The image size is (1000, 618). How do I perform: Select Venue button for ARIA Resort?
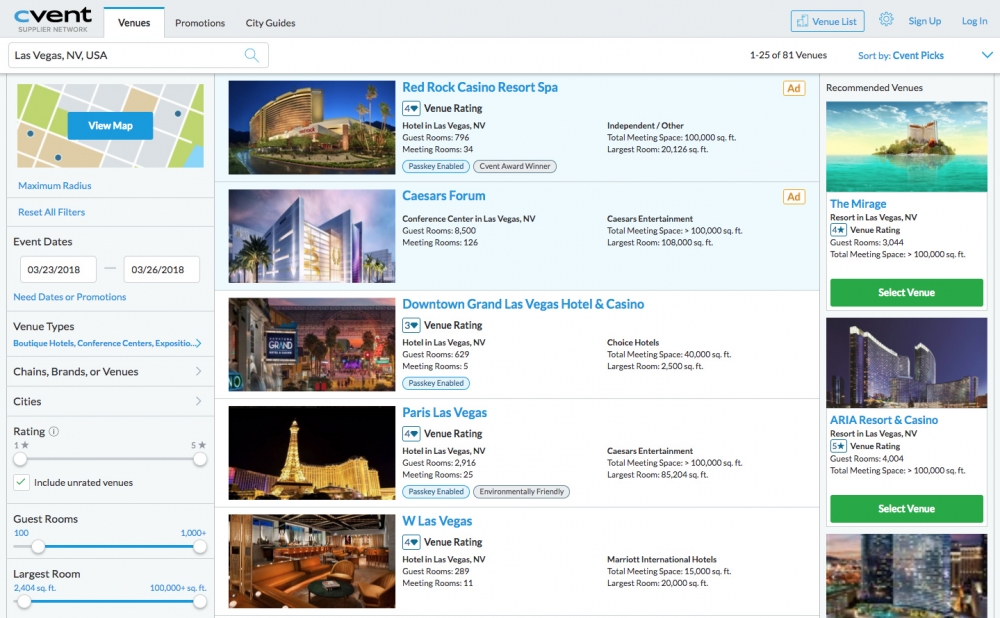pyautogui.click(x=906, y=508)
